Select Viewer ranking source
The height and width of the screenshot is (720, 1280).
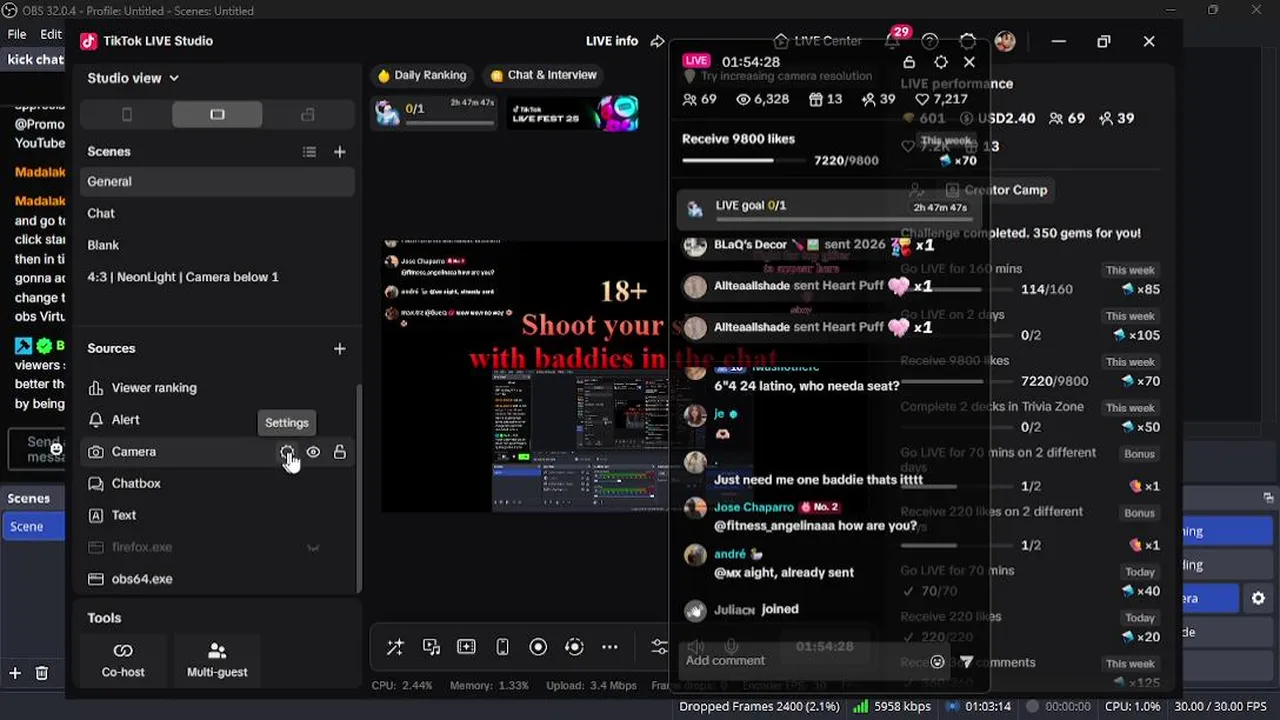pyautogui.click(x=217, y=388)
